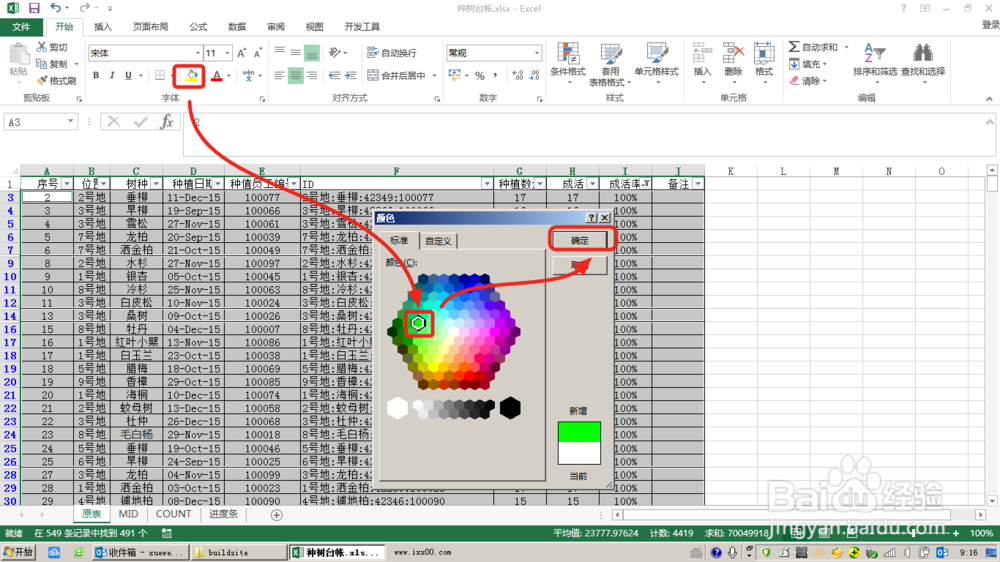Click the Name Box field showing A3
Viewport: 1000px width, 562px height.
(x=34, y=122)
